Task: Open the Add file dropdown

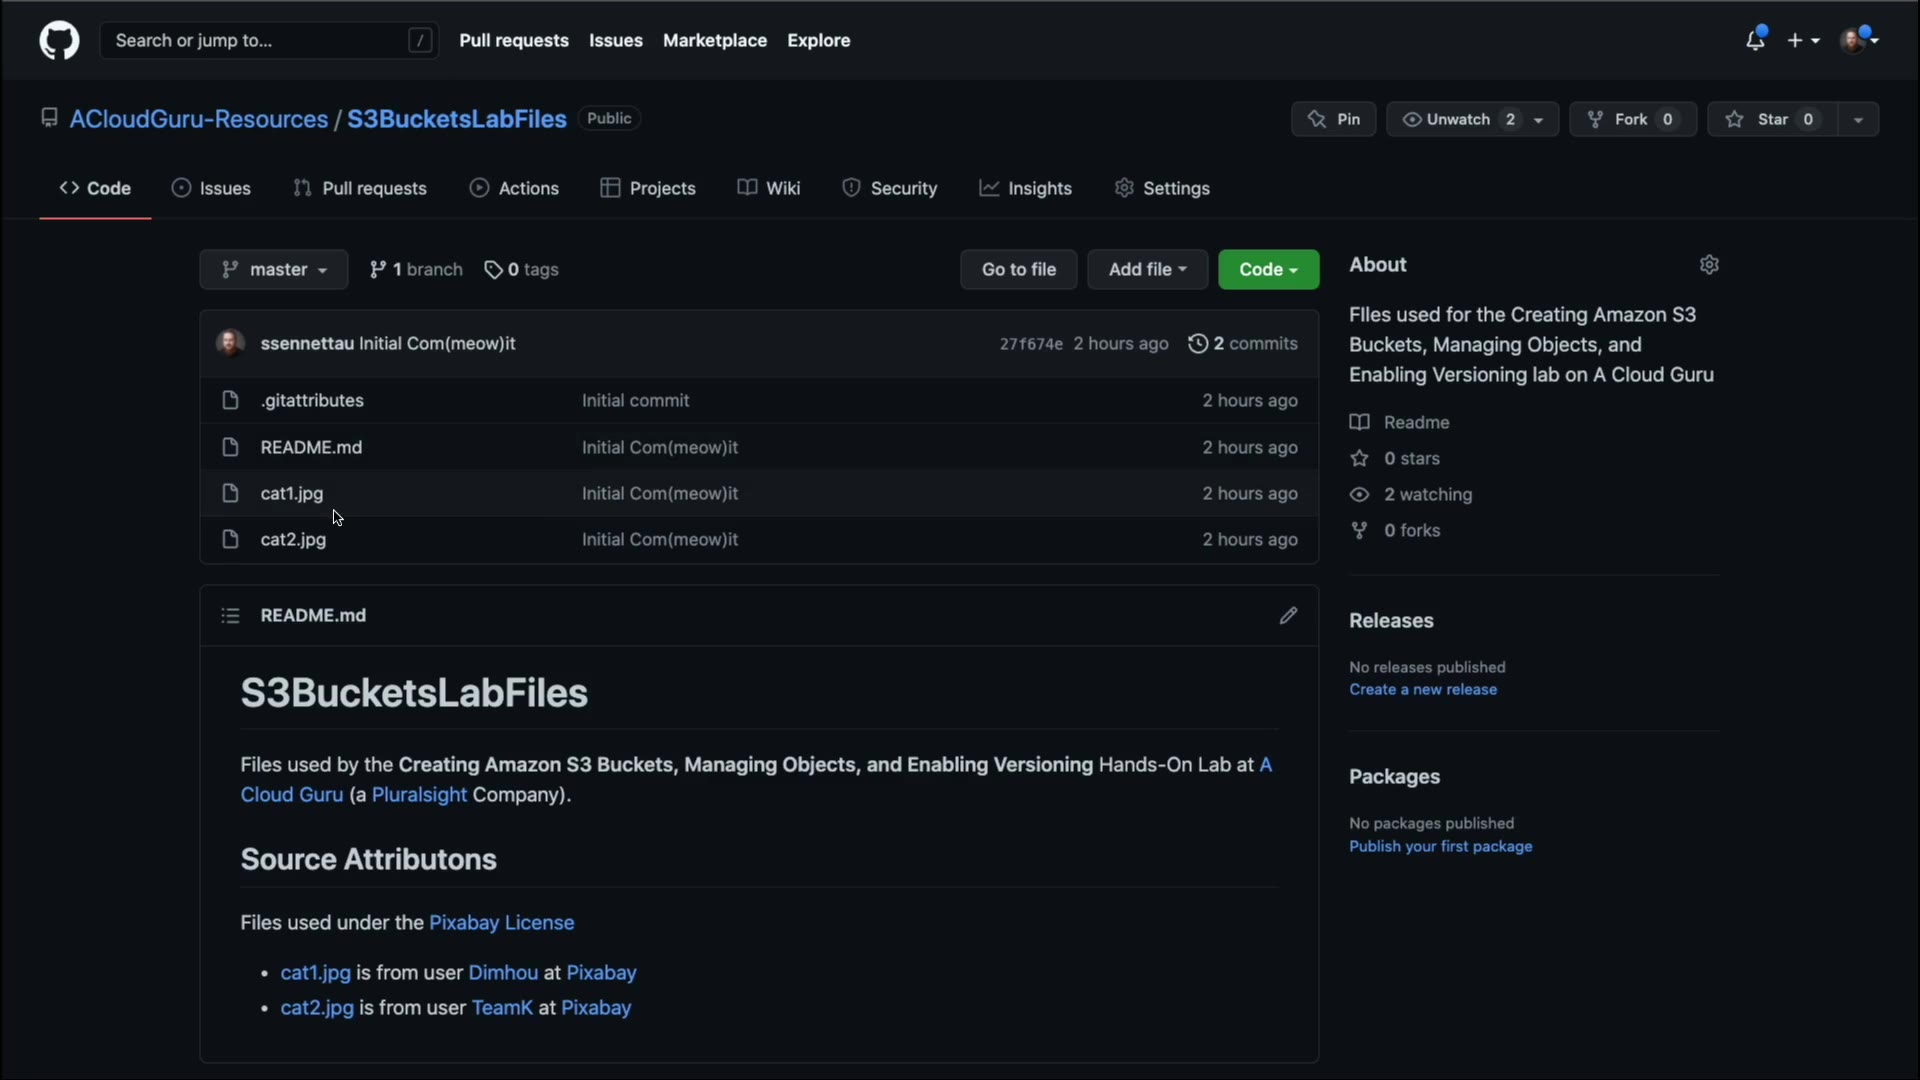Action: click(1147, 269)
